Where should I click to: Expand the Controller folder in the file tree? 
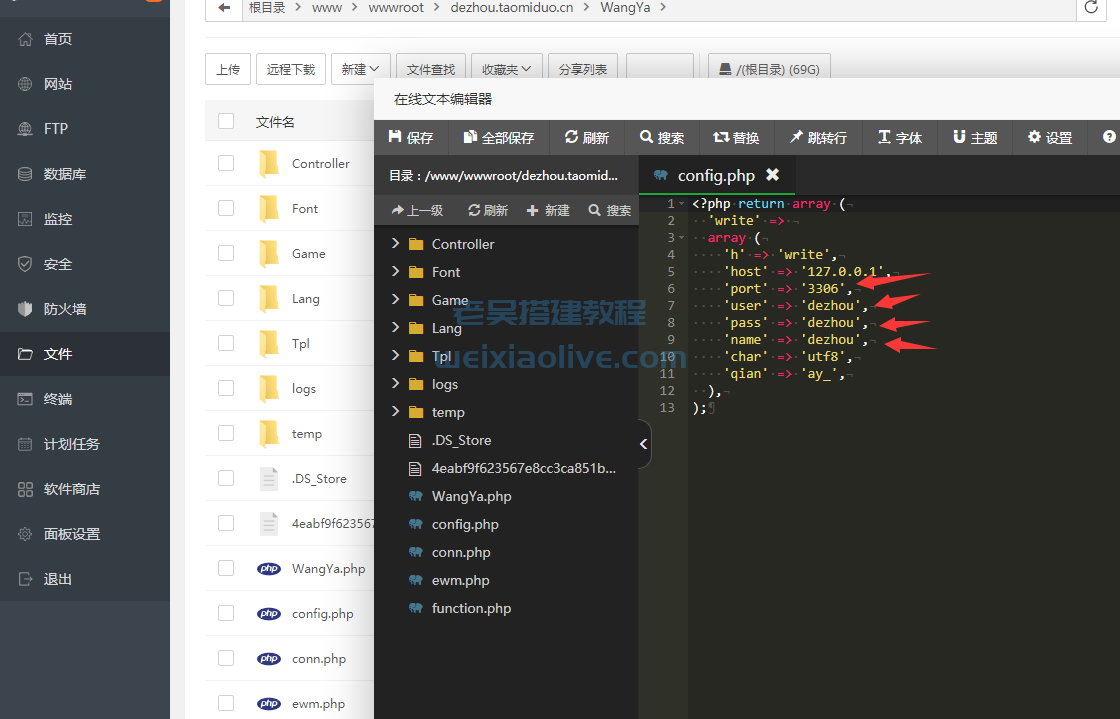tap(395, 243)
